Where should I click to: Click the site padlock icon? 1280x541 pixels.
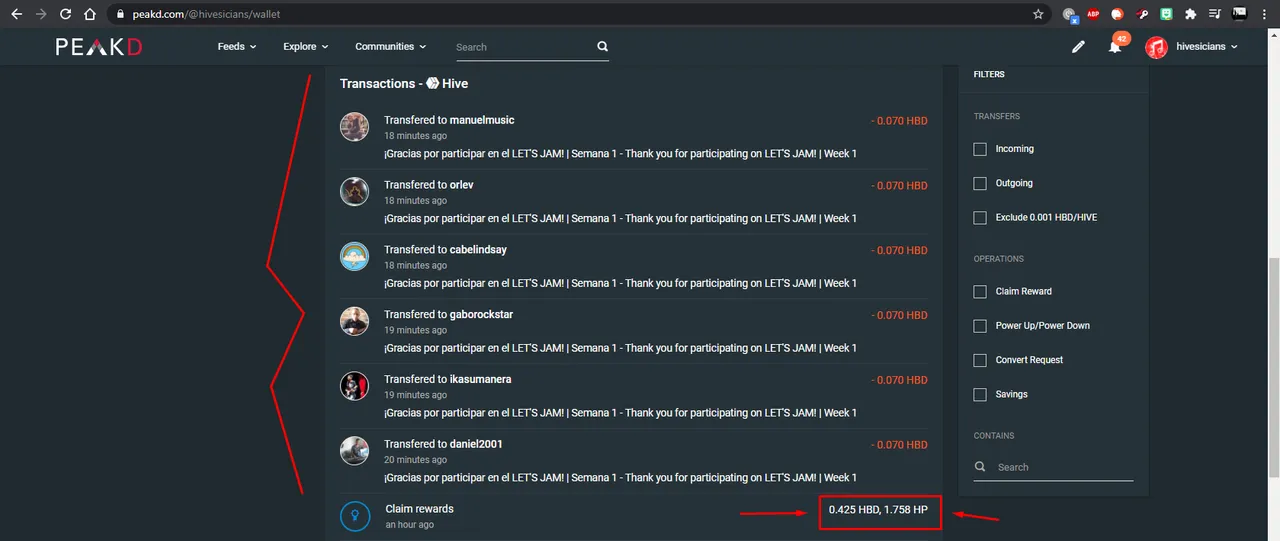click(x=119, y=14)
